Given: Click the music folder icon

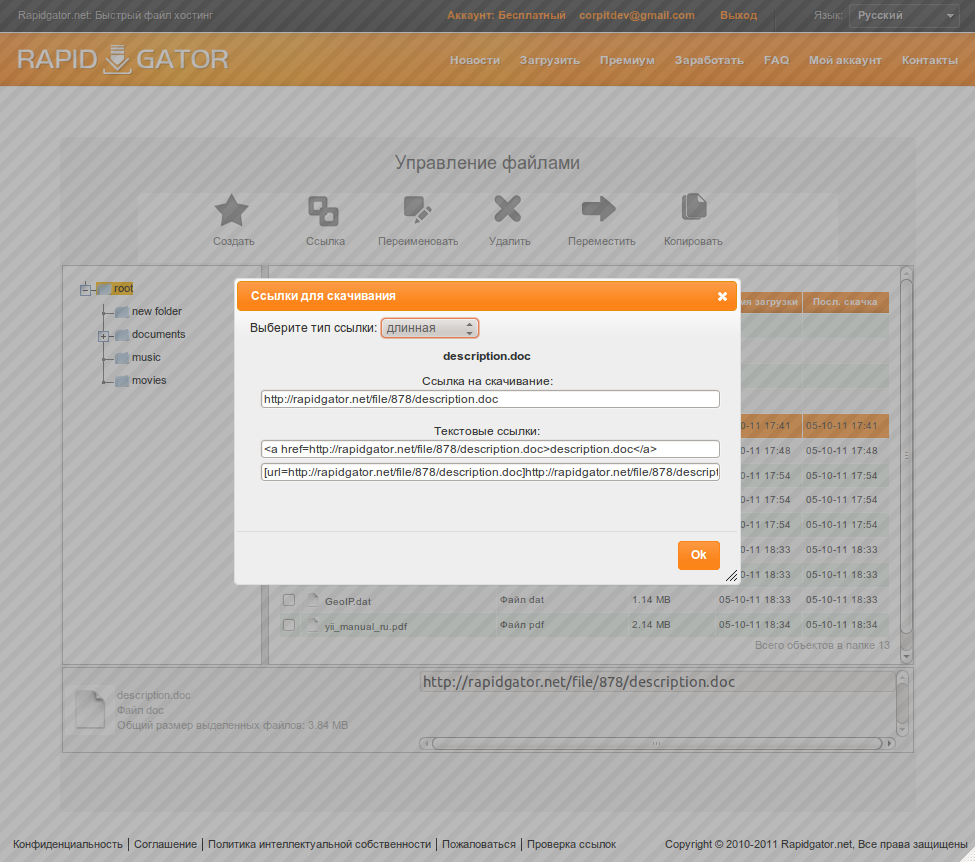Looking at the screenshot, I should (122, 358).
